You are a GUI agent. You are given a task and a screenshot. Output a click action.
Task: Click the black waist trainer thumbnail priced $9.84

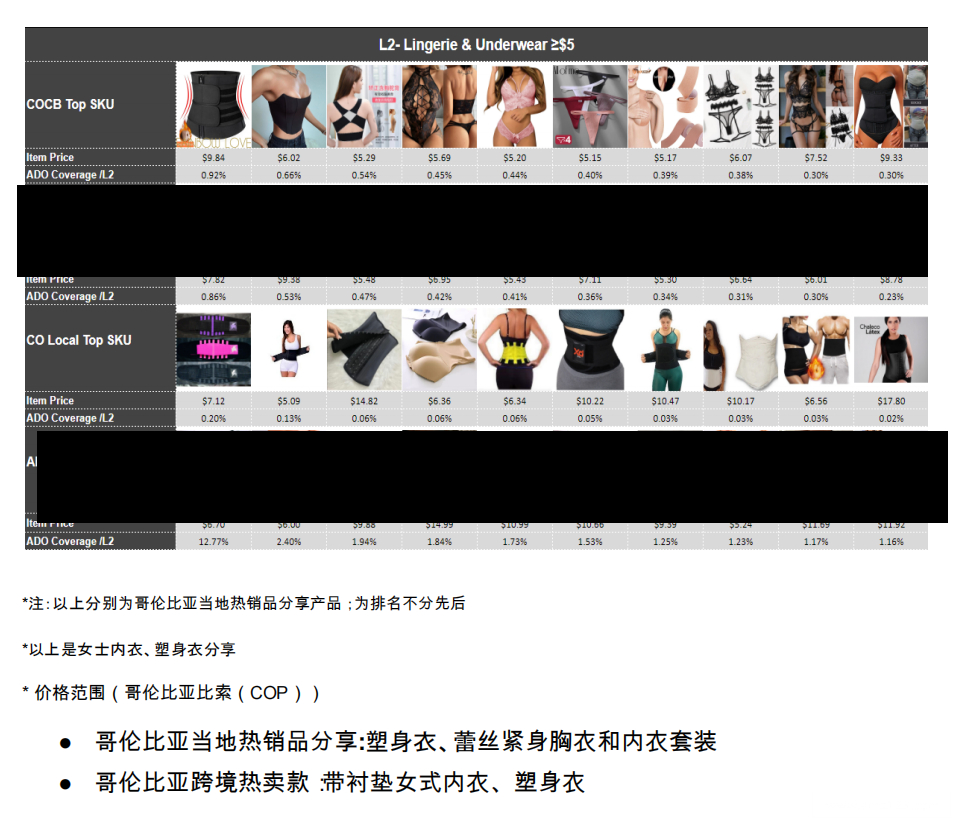[x=213, y=106]
